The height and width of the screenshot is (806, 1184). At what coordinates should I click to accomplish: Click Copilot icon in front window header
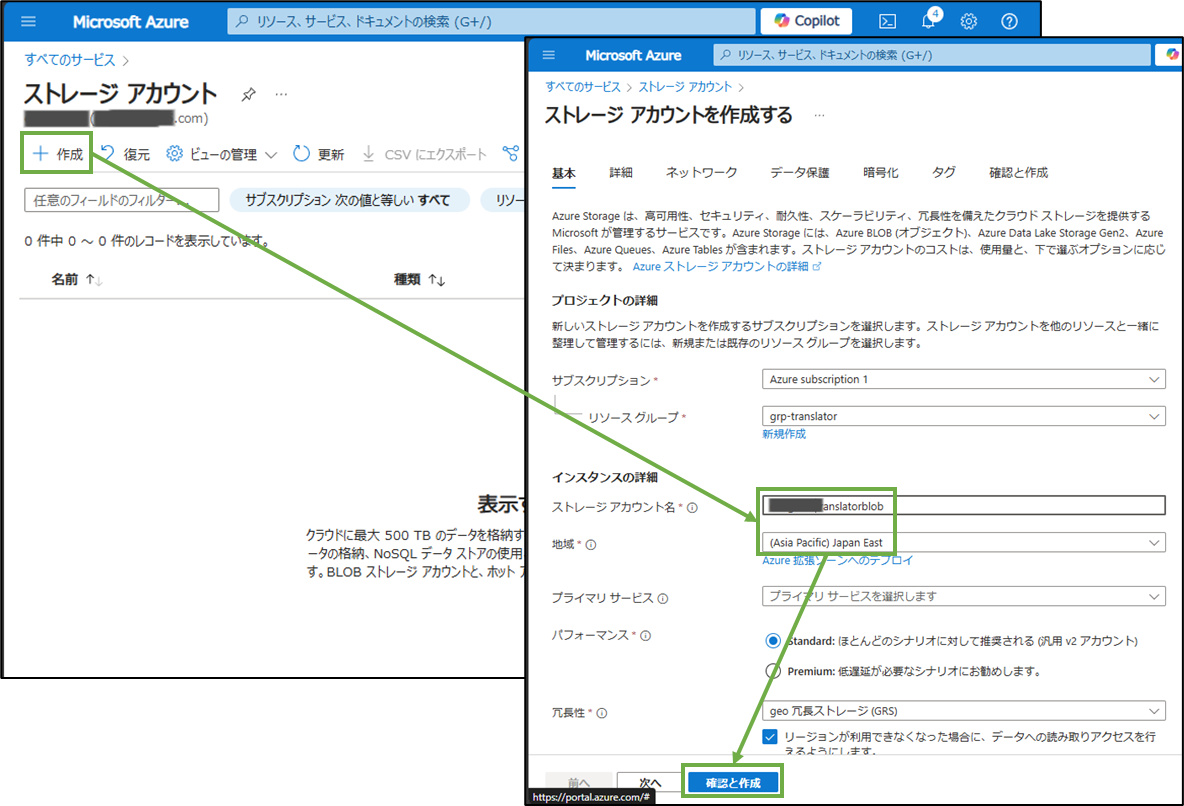click(1171, 55)
